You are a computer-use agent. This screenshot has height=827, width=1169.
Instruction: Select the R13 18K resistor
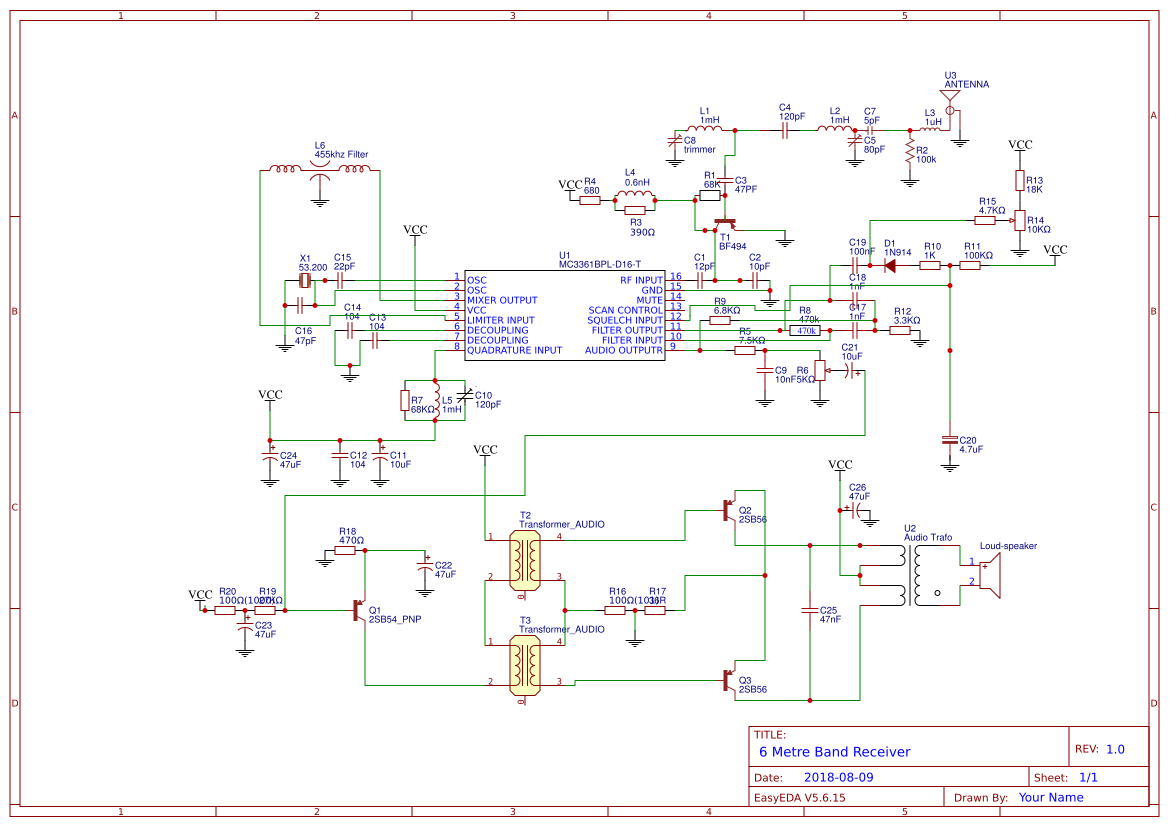(1020, 180)
